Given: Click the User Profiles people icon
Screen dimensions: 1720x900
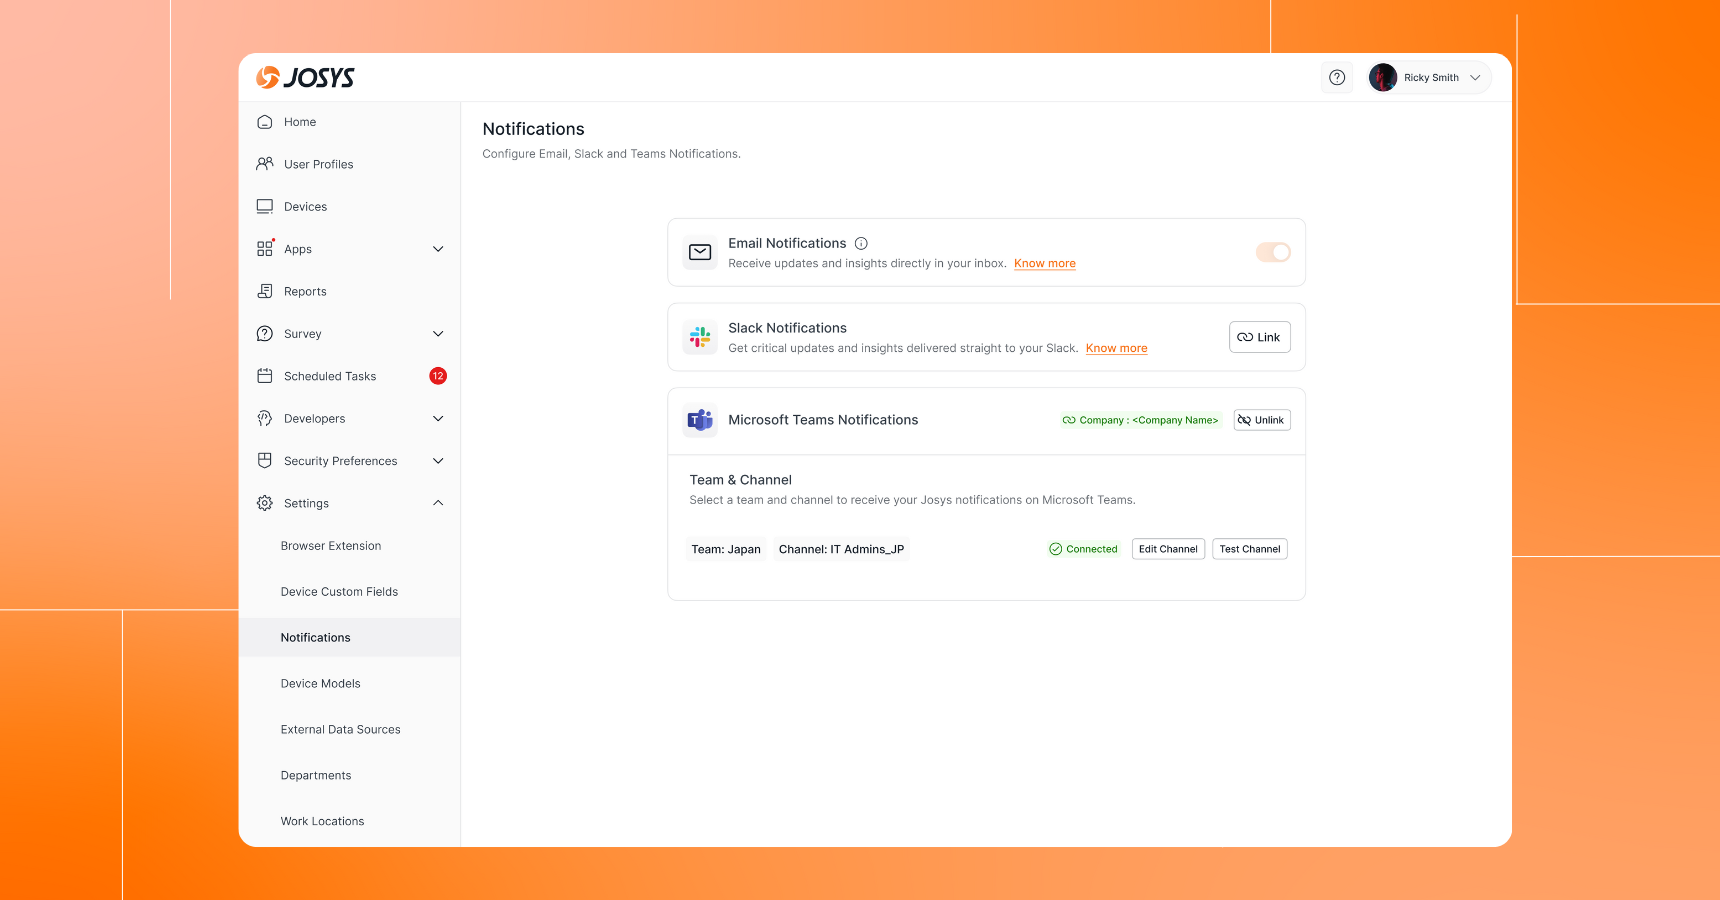Looking at the screenshot, I should click(x=265, y=164).
